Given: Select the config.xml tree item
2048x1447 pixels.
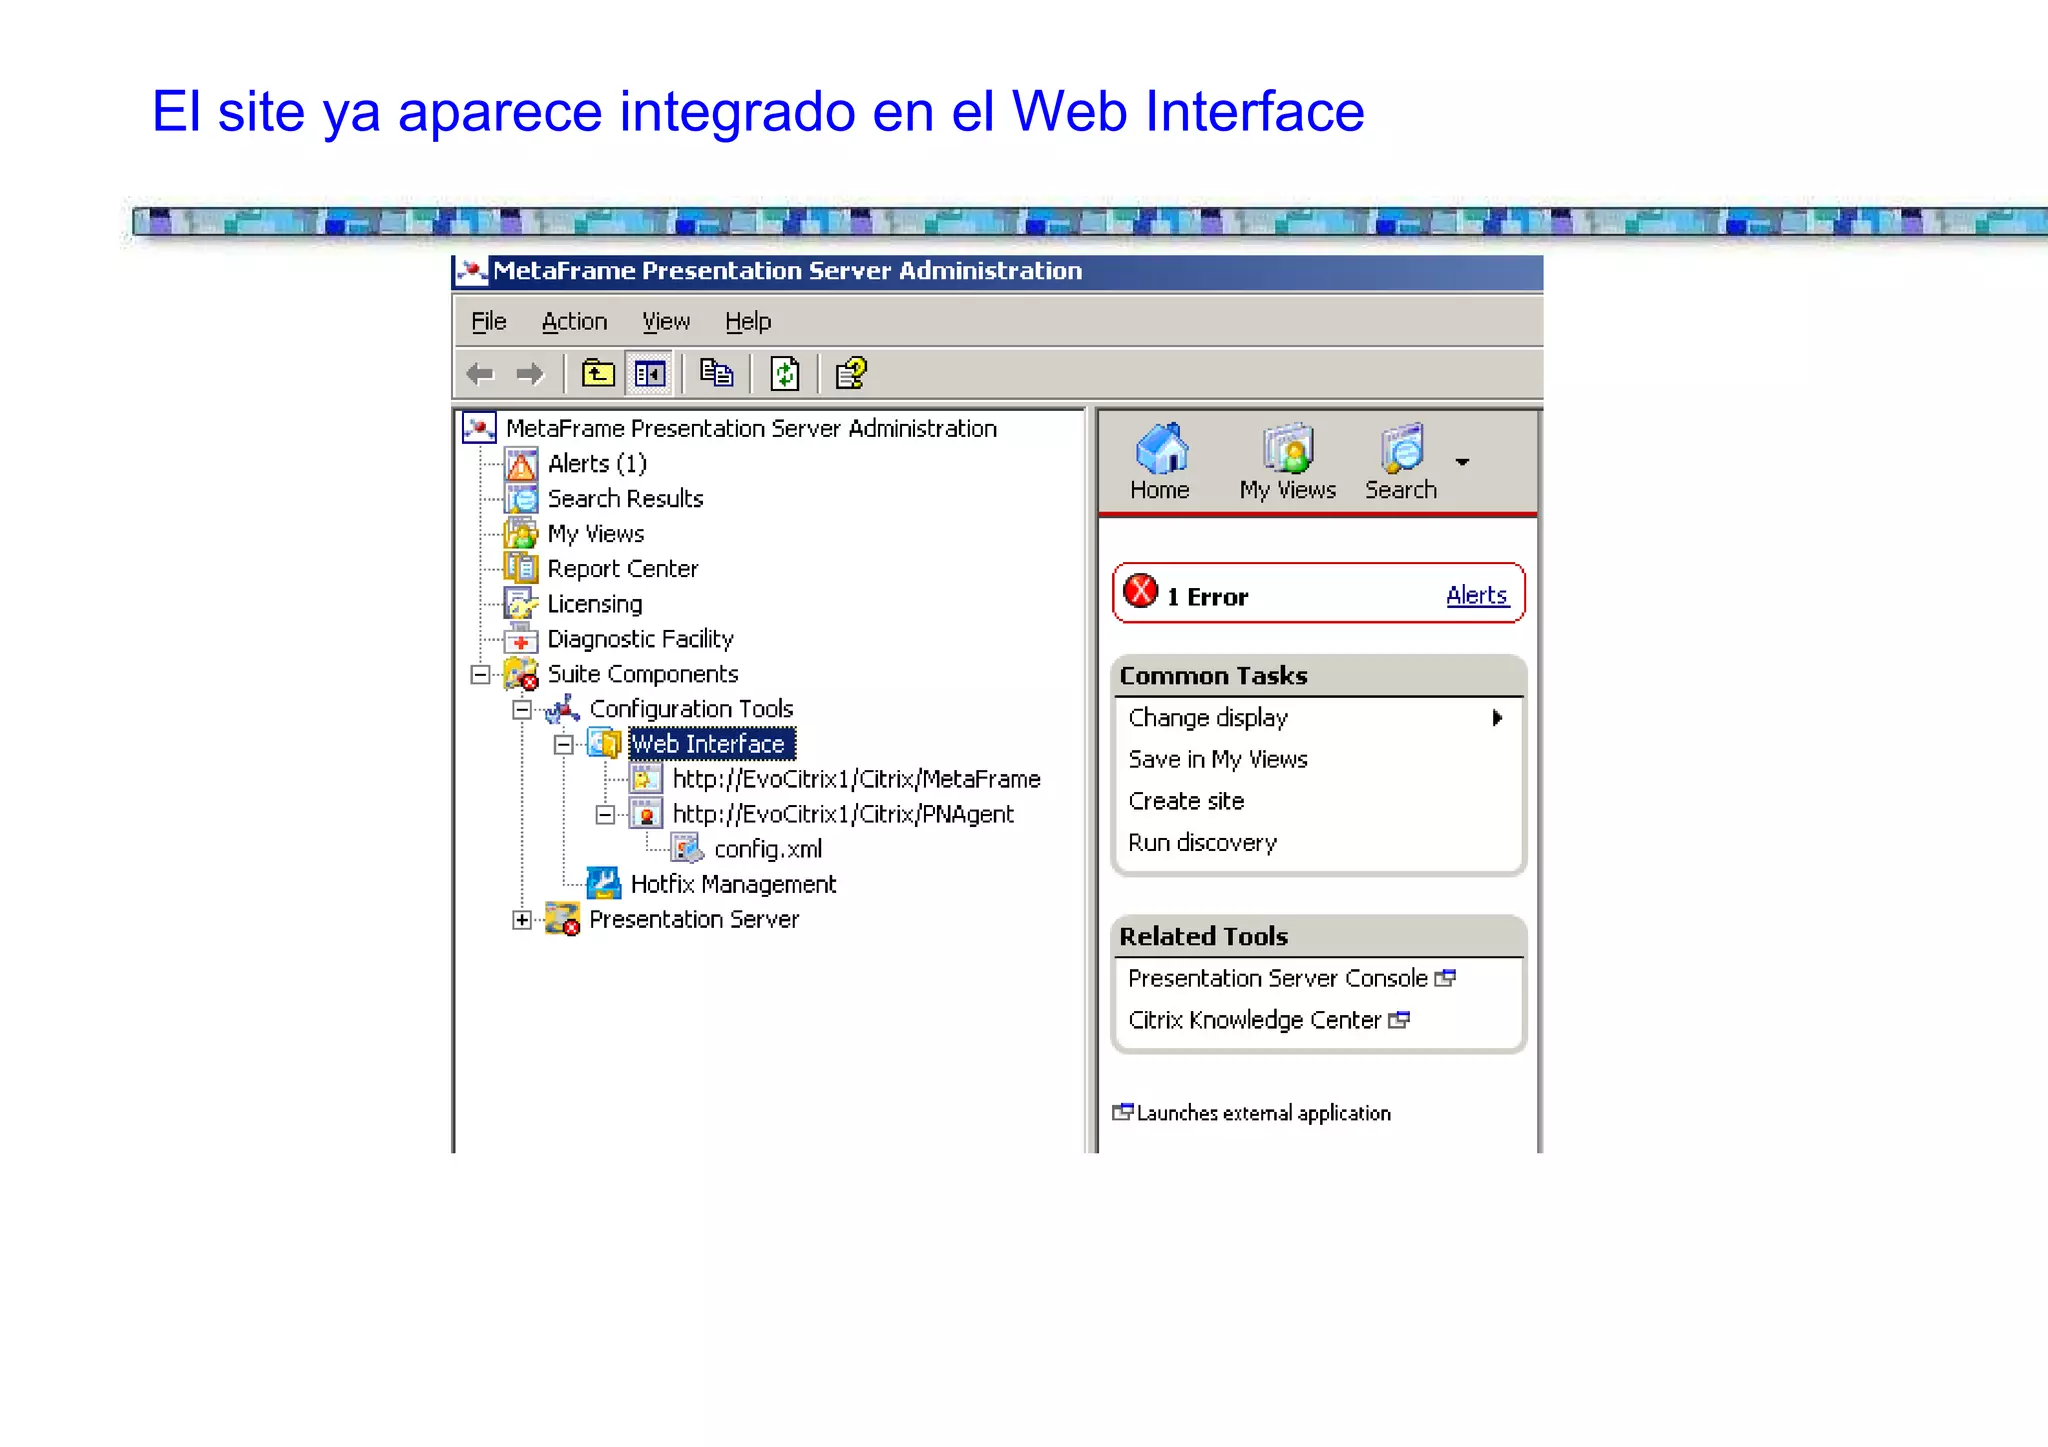Looking at the screenshot, I should (768, 849).
